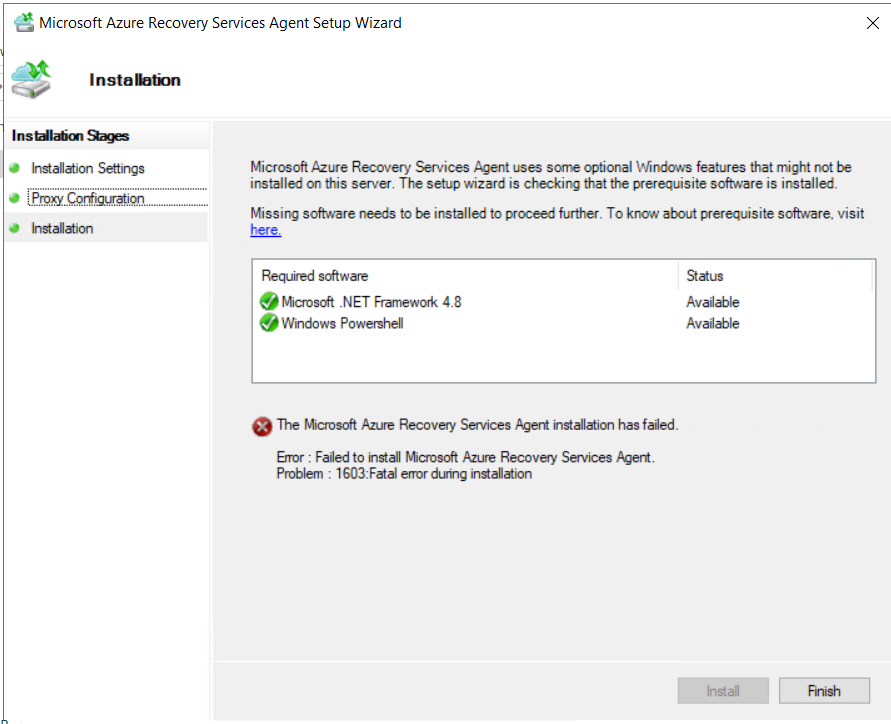Screen dimensions: 891x724
Task: Select the Installation Settings stage
Action: 88,168
